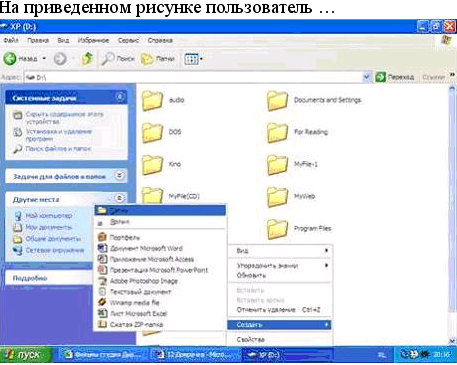Open Сетевое окружение link in sidebar

(x=55, y=250)
